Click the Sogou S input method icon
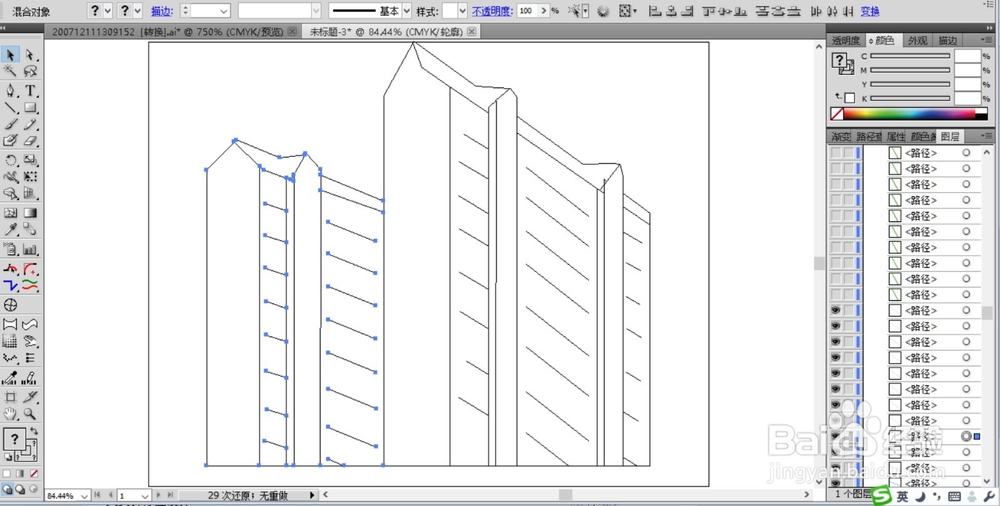1000x506 pixels. pyautogui.click(x=881, y=495)
